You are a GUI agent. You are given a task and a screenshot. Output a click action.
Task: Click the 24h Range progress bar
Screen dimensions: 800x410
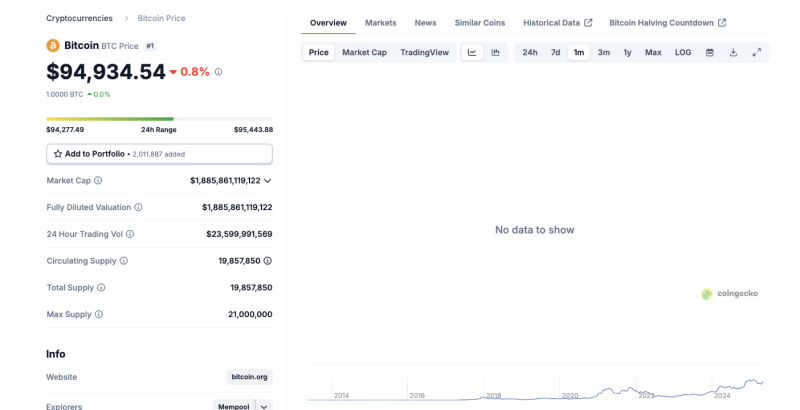coord(159,119)
